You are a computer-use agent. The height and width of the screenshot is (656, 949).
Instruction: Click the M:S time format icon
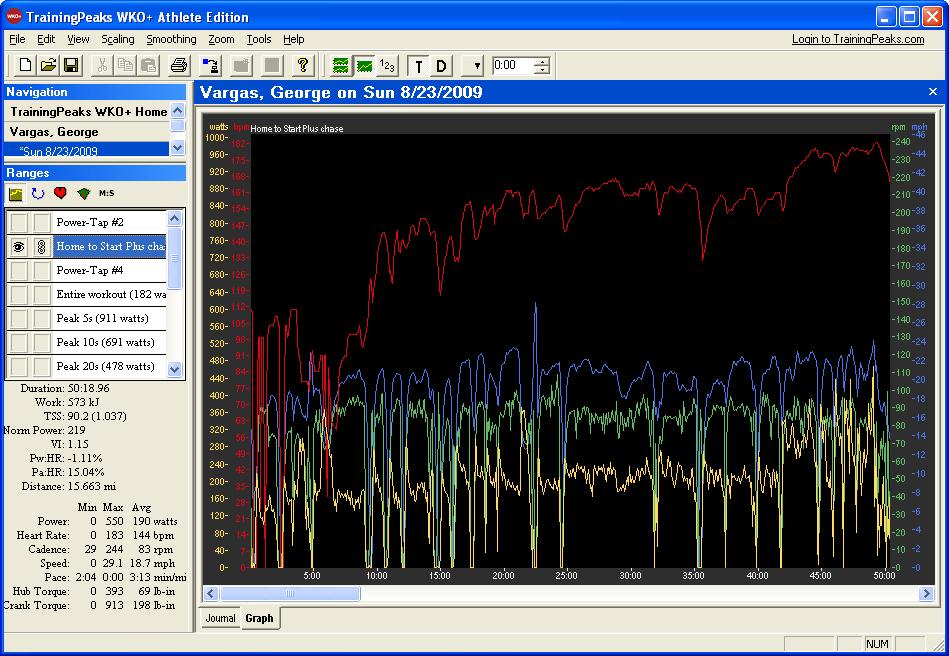[106, 193]
